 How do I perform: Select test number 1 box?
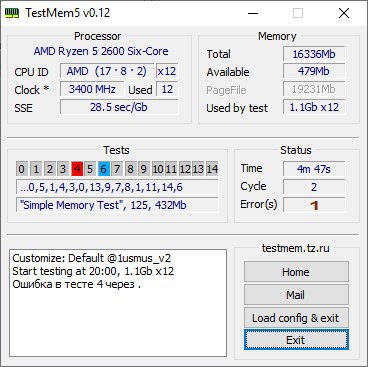click(x=36, y=169)
